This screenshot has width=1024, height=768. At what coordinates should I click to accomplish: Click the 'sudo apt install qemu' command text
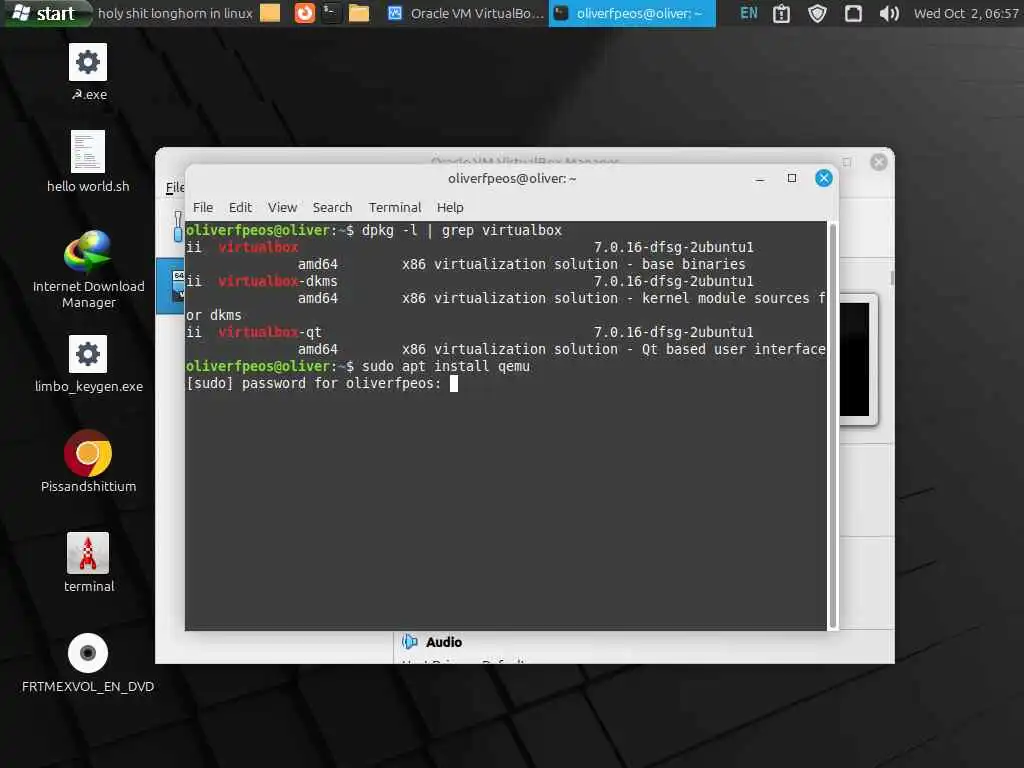(x=446, y=366)
